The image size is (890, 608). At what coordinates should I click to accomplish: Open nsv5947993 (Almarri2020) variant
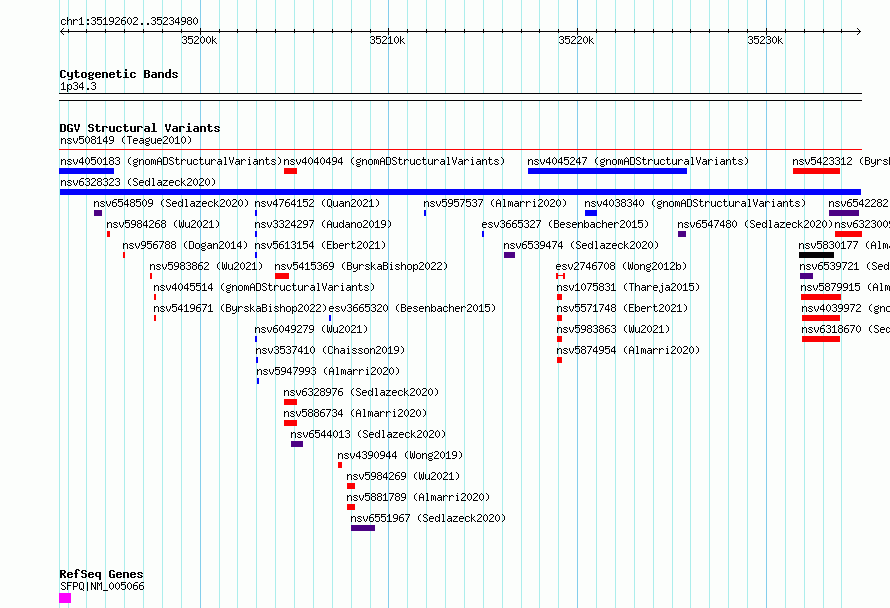pos(328,371)
